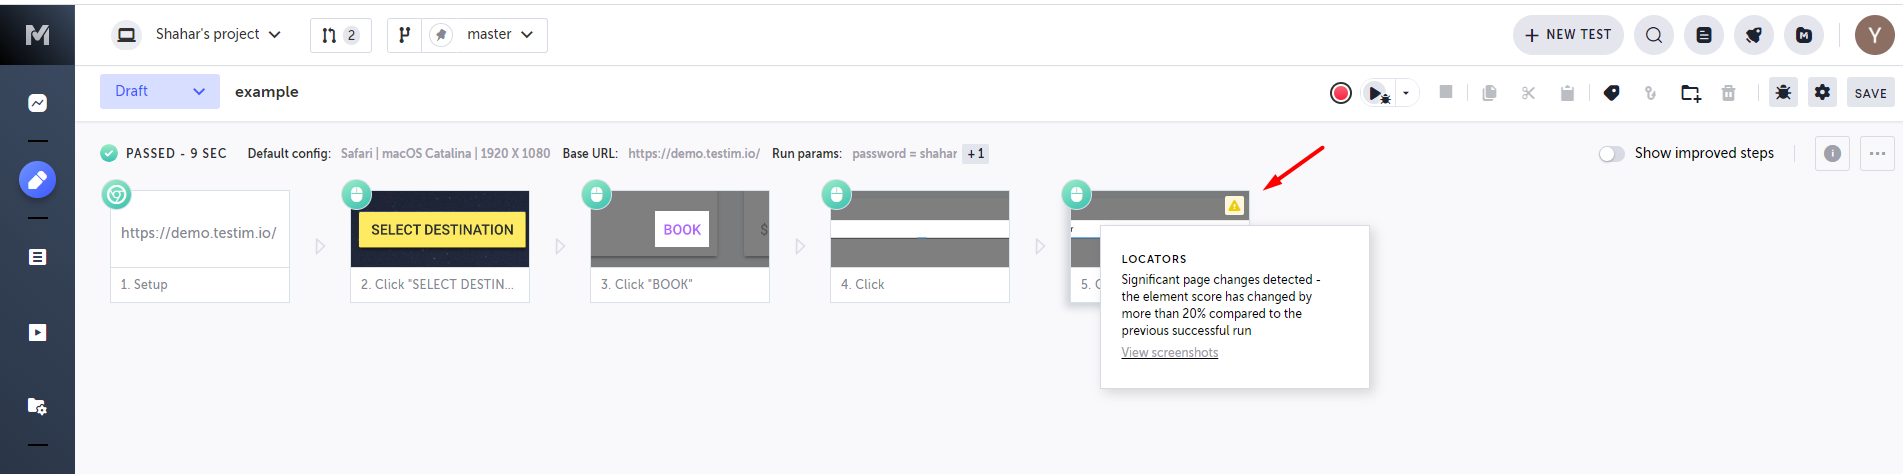1903x474 pixels.
Task: Click the View screenshots link
Action: click(1169, 353)
